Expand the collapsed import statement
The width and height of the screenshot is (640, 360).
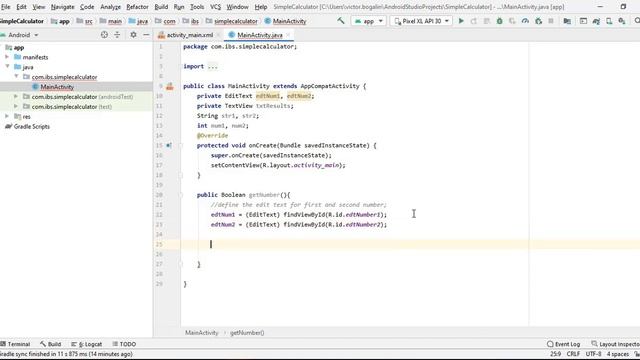(x=213, y=67)
